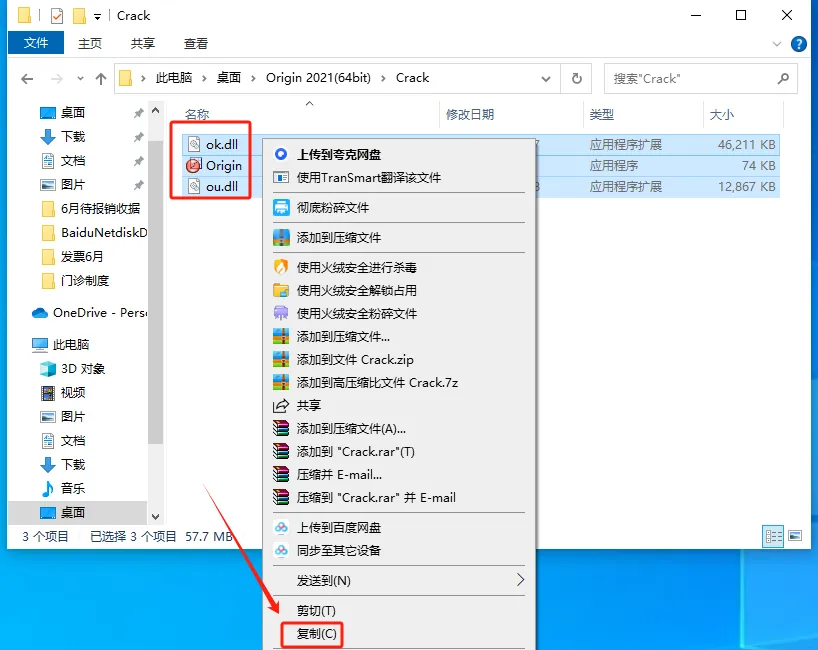Viewport: 818px width, 650px height.
Task: Click the OneDrive cloud icon
Action: coord(40,312)
